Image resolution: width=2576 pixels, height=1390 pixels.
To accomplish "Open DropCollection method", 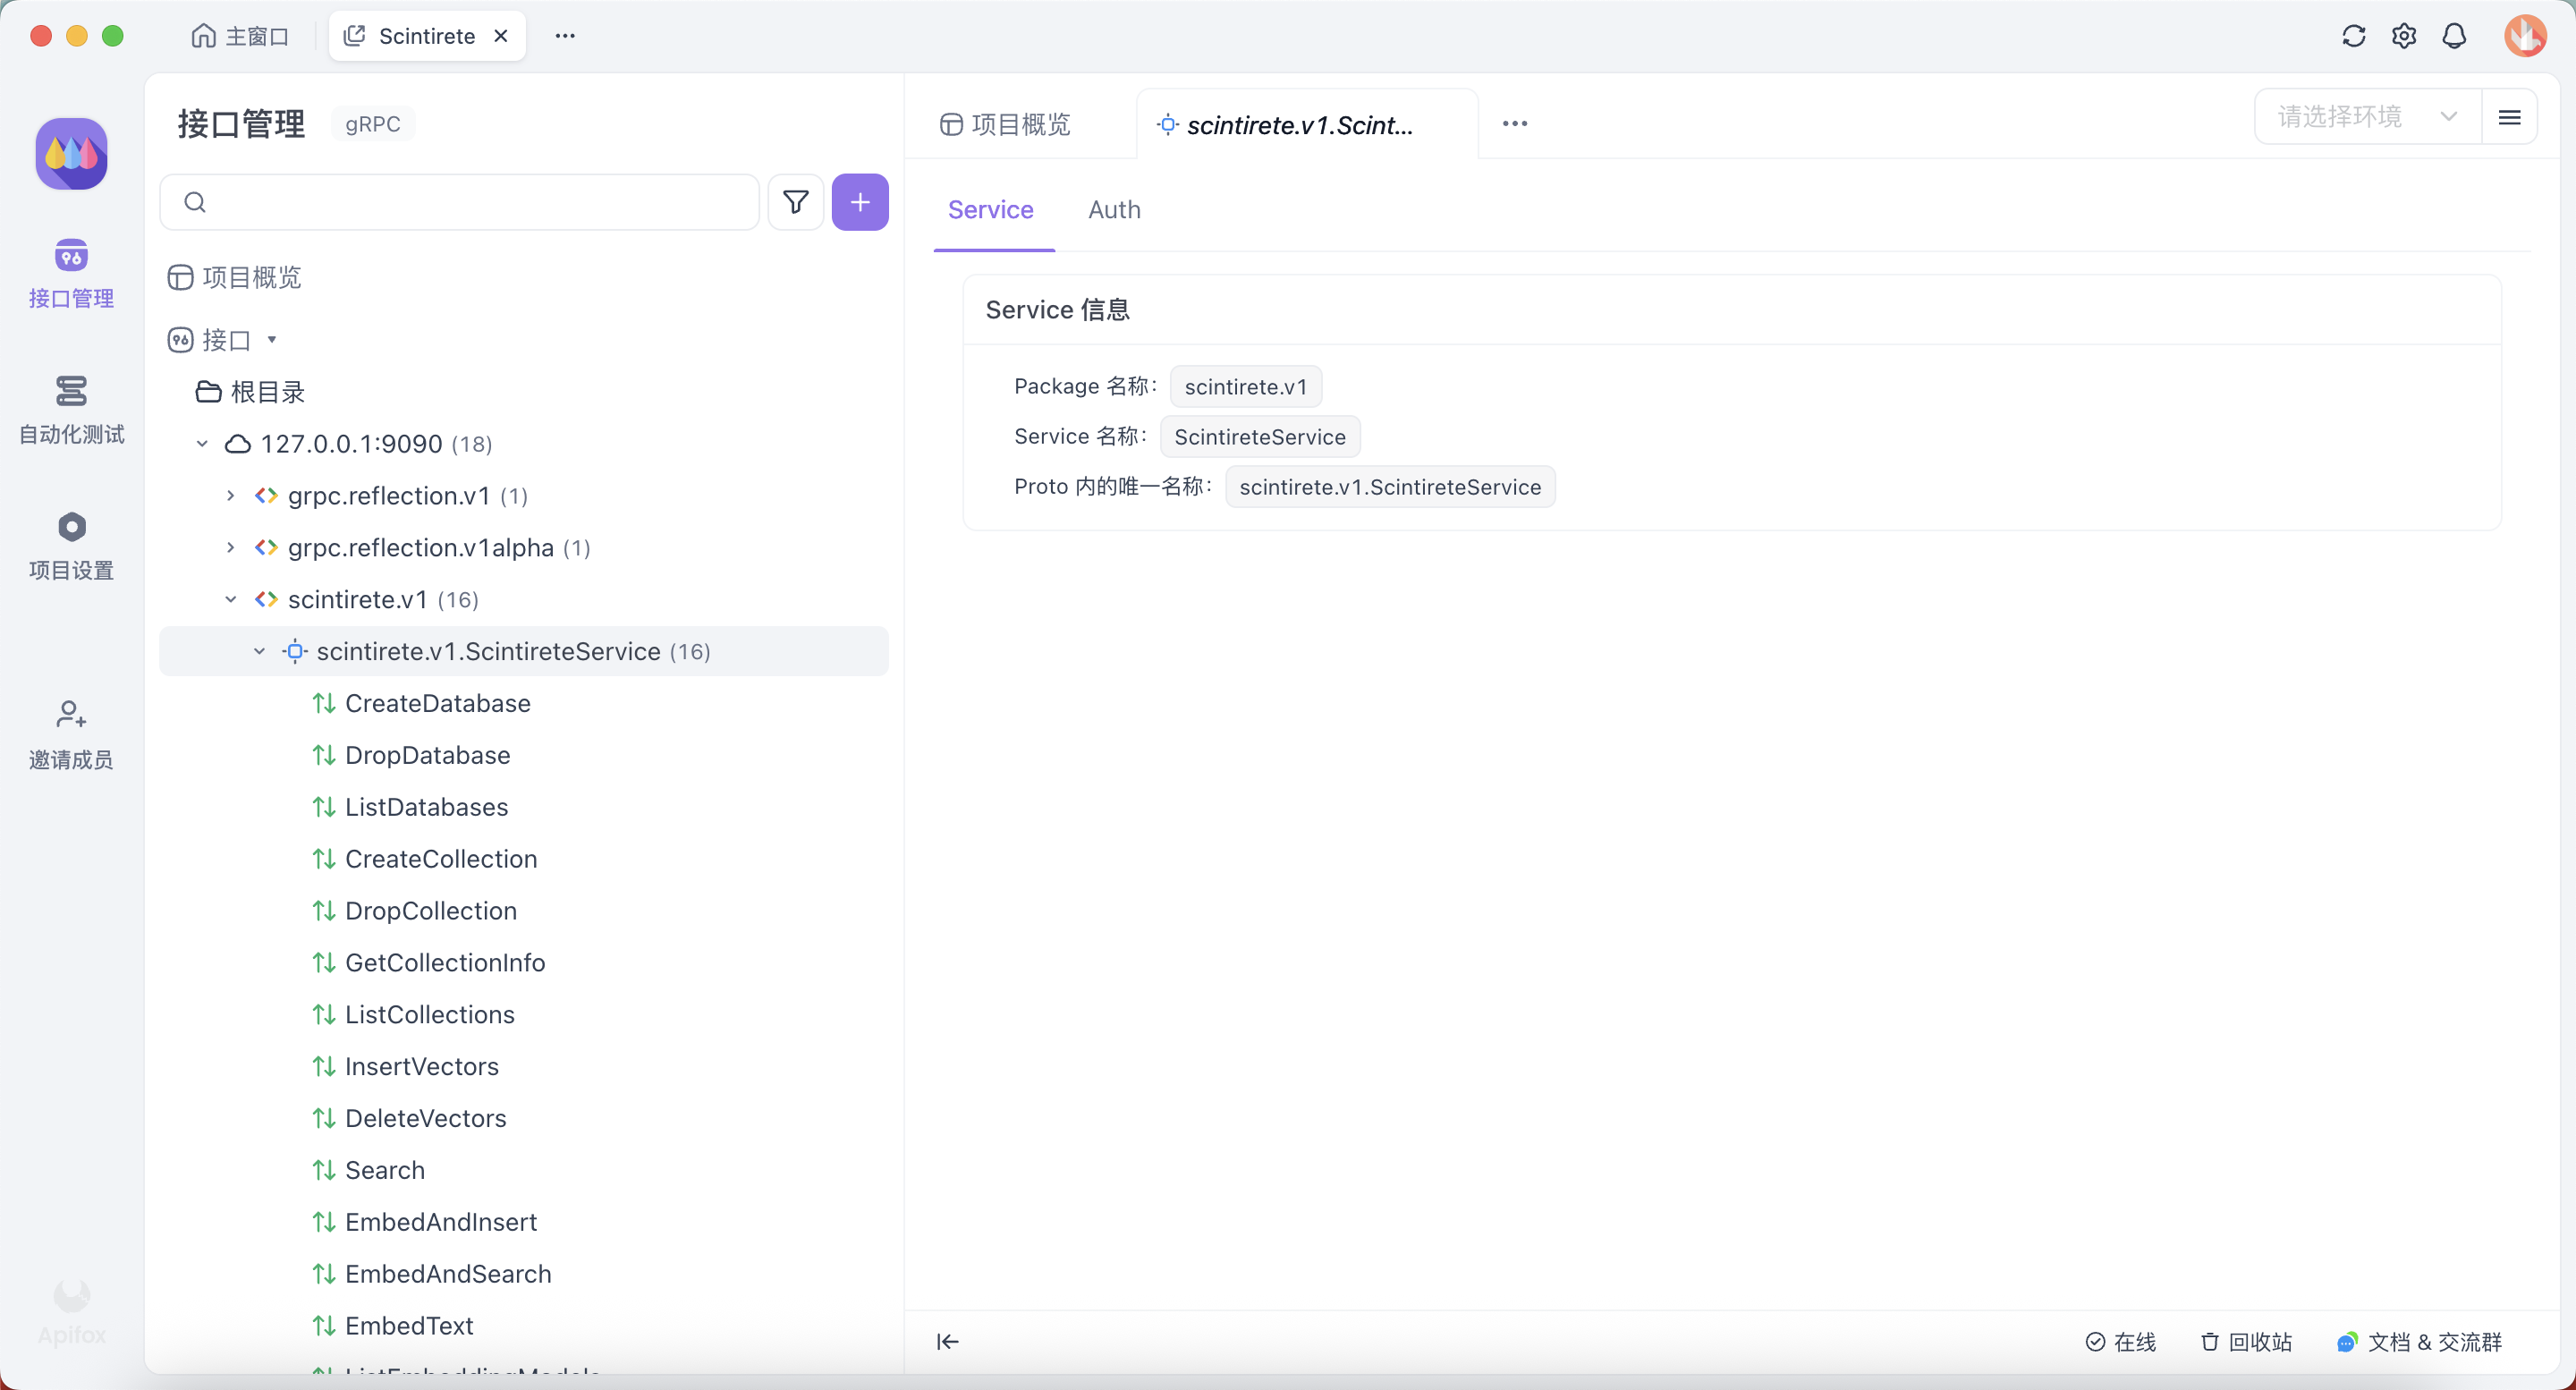I will [431, 911].
